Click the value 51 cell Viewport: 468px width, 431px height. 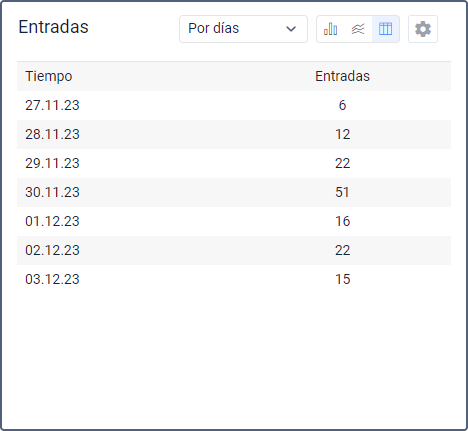342,192
